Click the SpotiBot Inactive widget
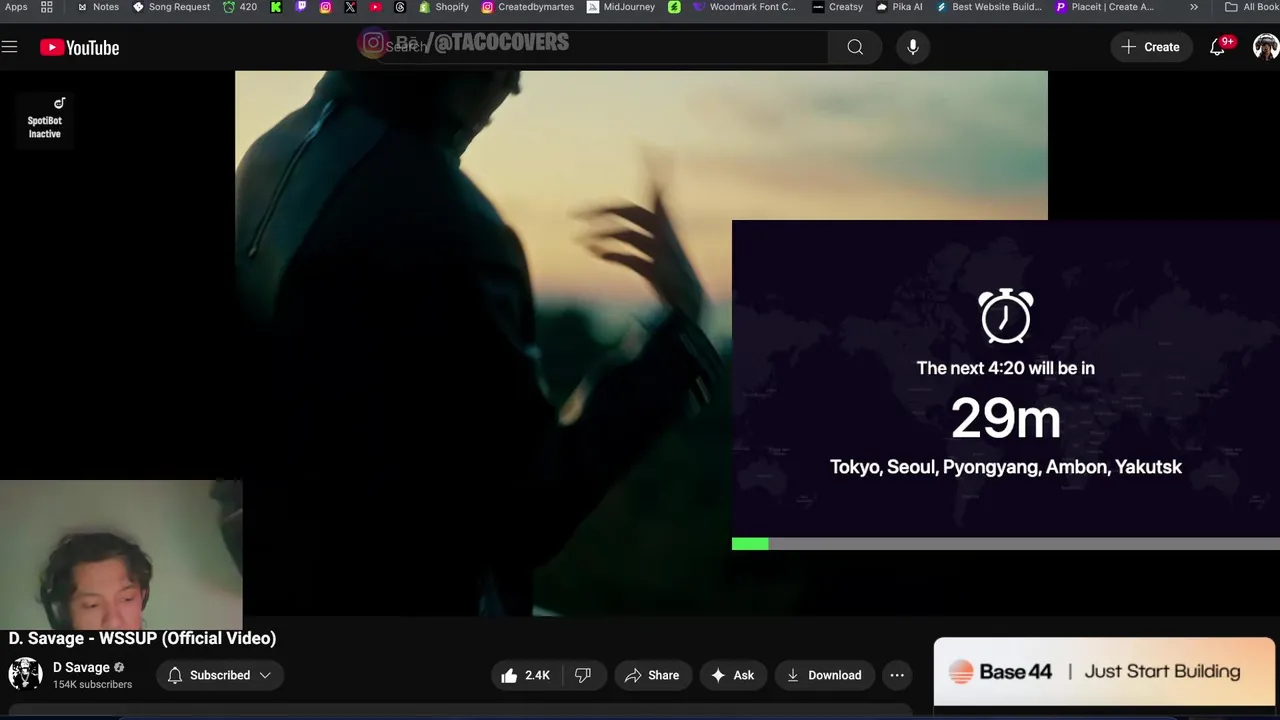This screenshot has width=1280, height=720. pyautogui.click(x=44, y=119)
